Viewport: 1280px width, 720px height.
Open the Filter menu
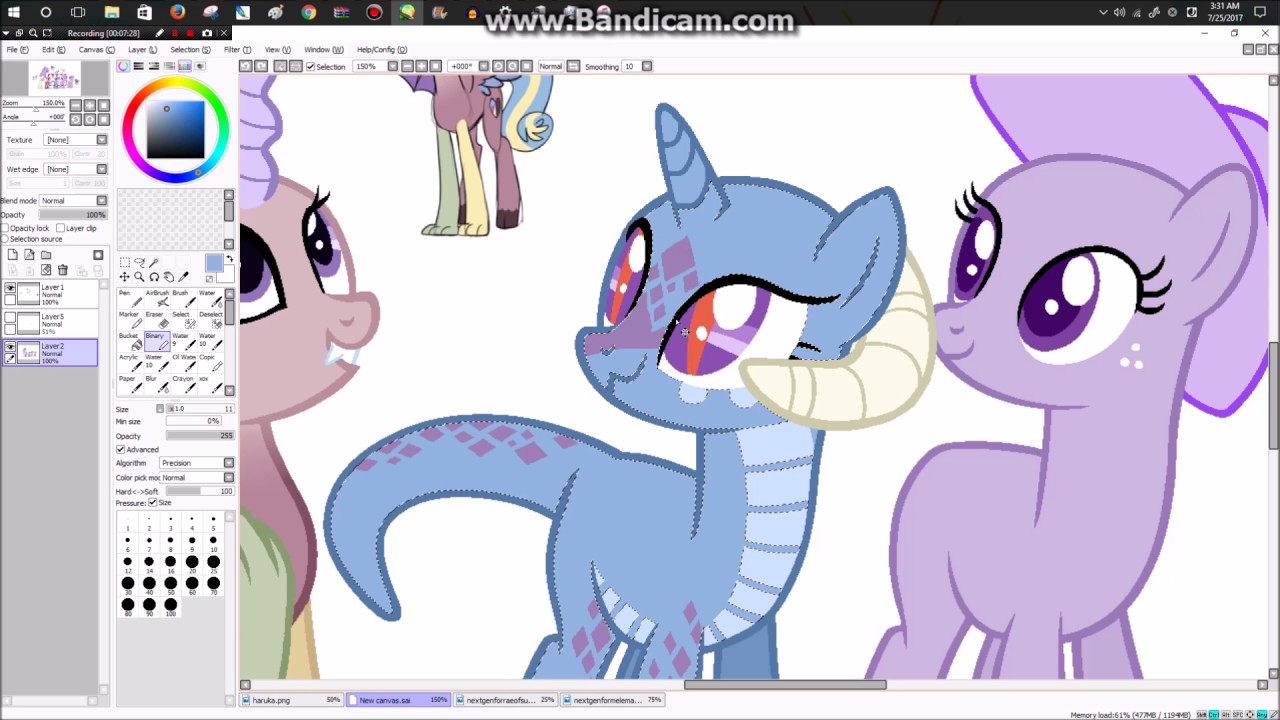coord(237,49)
